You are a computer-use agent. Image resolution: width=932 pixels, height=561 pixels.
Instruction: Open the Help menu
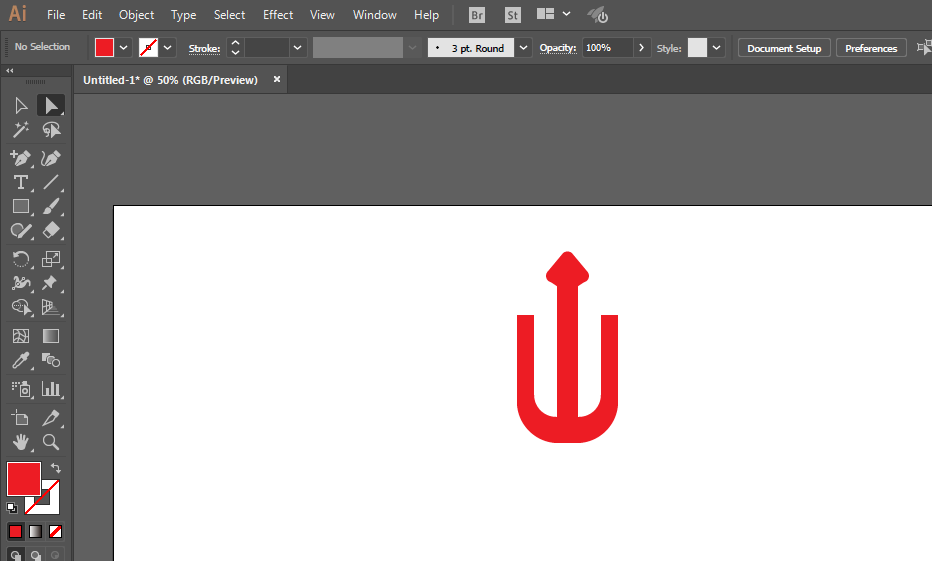click(x=426, y=15)
